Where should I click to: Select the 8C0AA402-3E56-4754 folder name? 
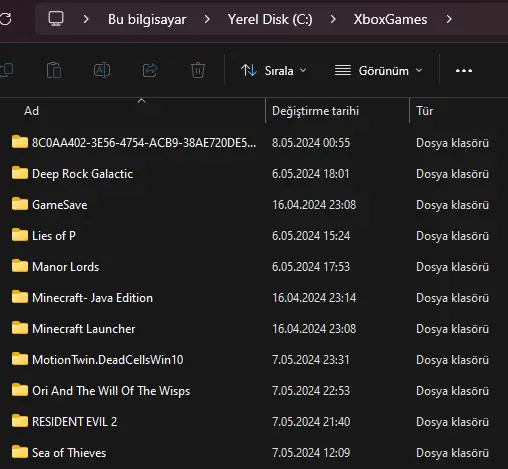[x=144, y=143]
